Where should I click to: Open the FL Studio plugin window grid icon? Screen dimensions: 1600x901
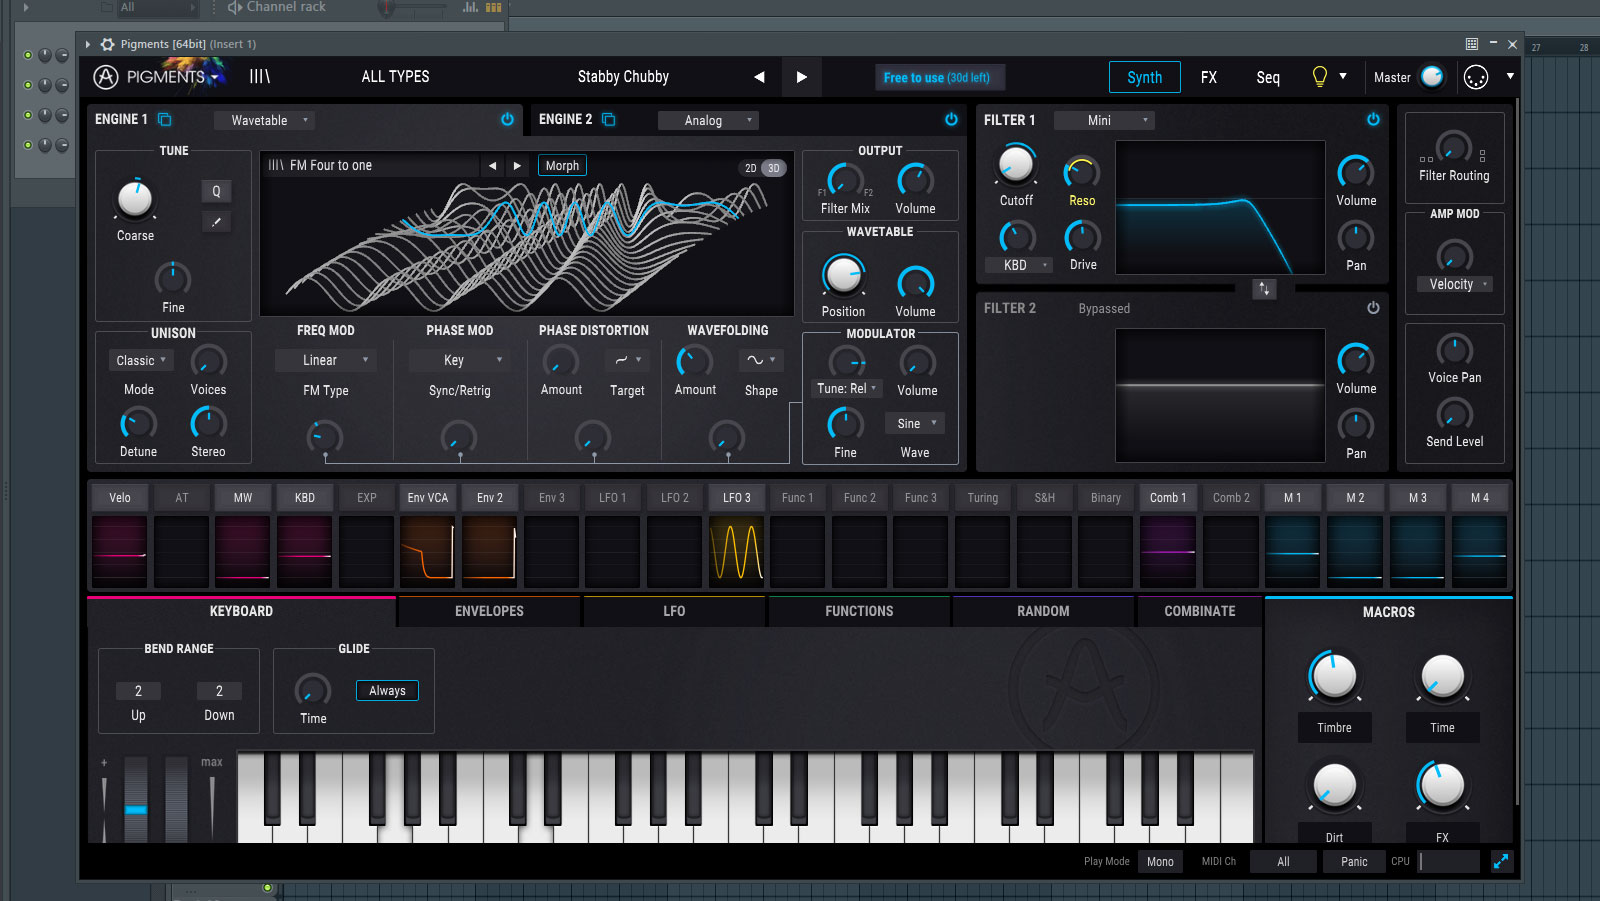click(x=1472, y=44)
